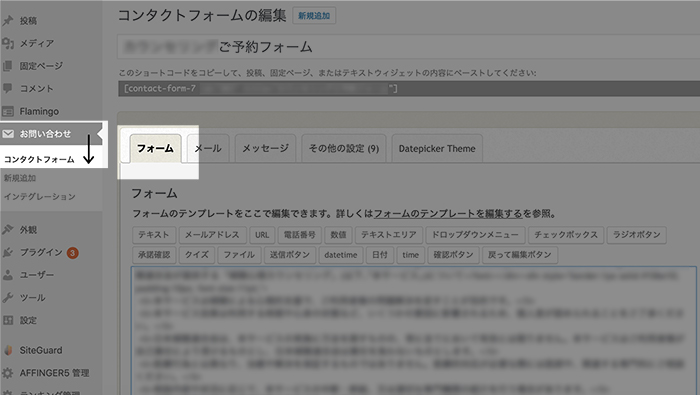The height and width of the screenshot is (395, 700).
Task: Click the envelope icon beside お問い合わせ
Action: click(8, 134)
